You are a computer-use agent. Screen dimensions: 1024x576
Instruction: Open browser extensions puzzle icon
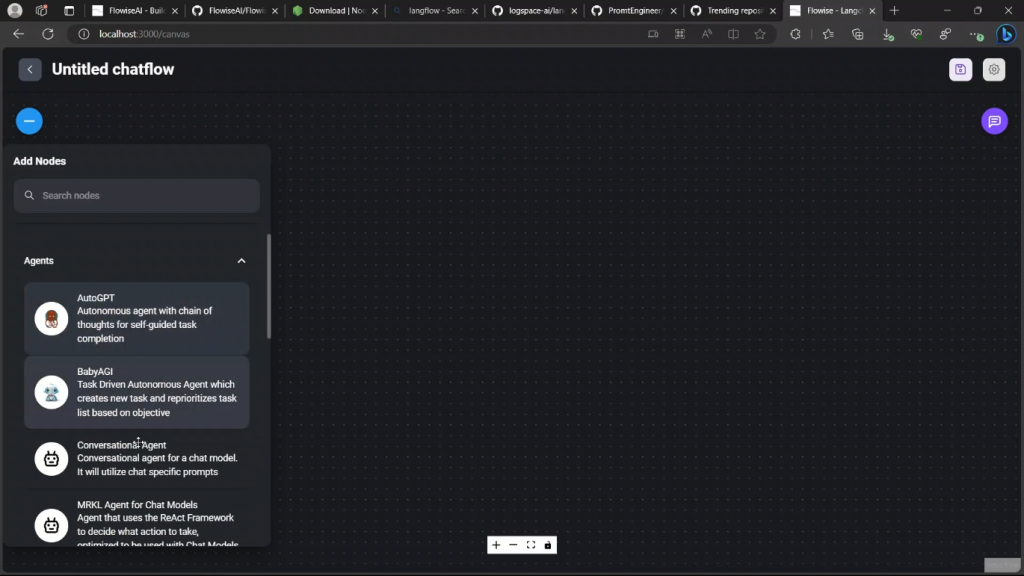(x=795, y=34)
